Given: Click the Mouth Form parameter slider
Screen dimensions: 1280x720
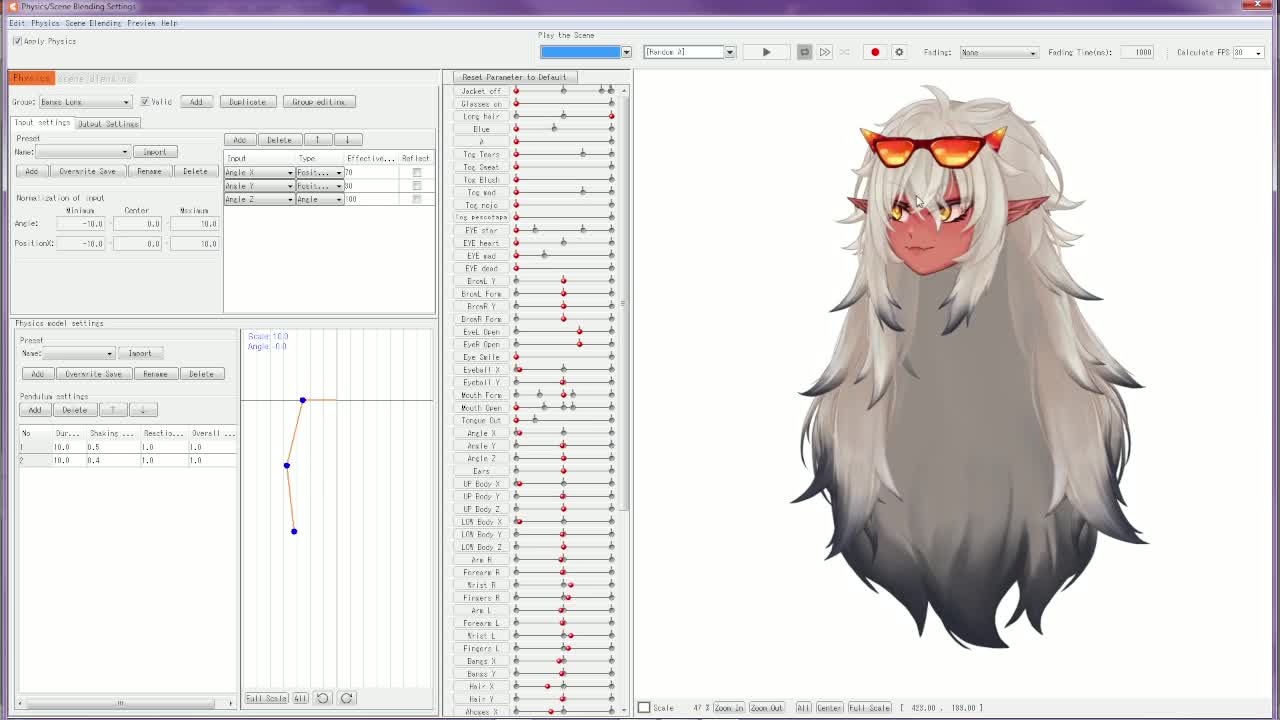Looking at the screenshot, I should point(564,395).
